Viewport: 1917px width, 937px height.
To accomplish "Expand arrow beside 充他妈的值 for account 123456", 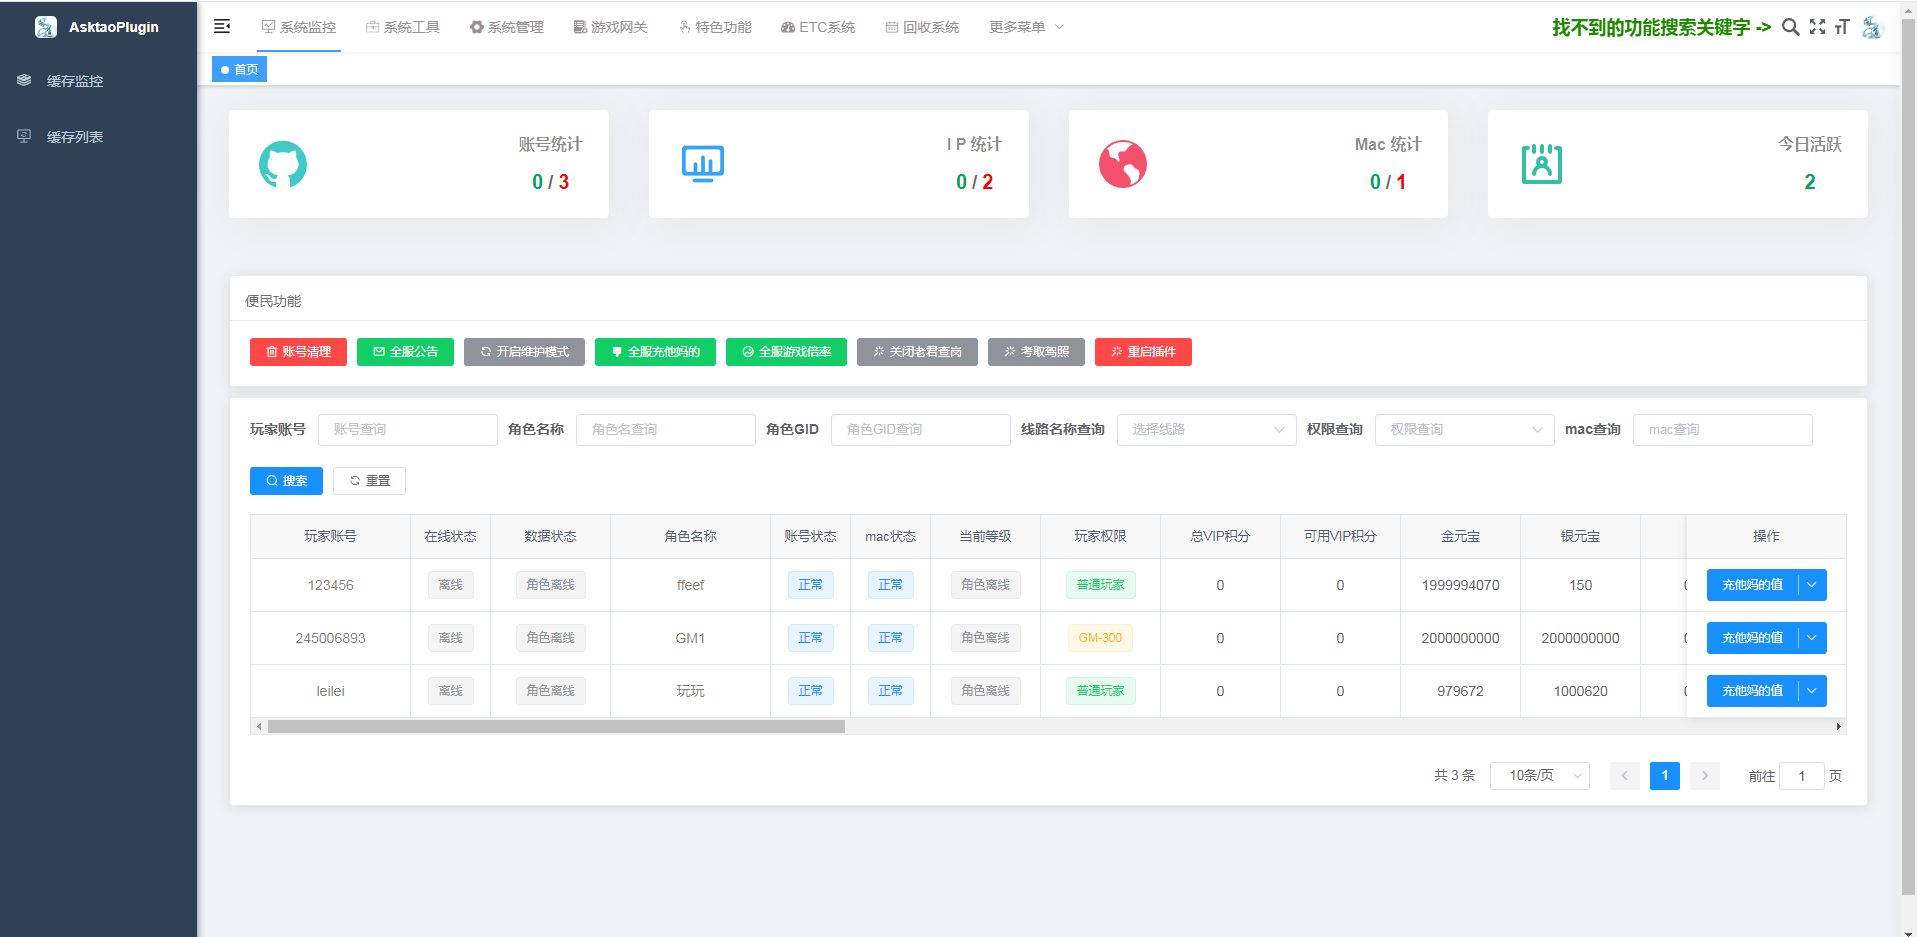I will [1812, 585].
